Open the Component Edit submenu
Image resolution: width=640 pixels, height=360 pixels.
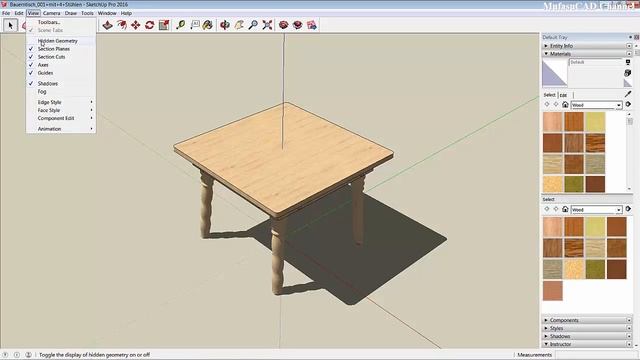(61, 118)
